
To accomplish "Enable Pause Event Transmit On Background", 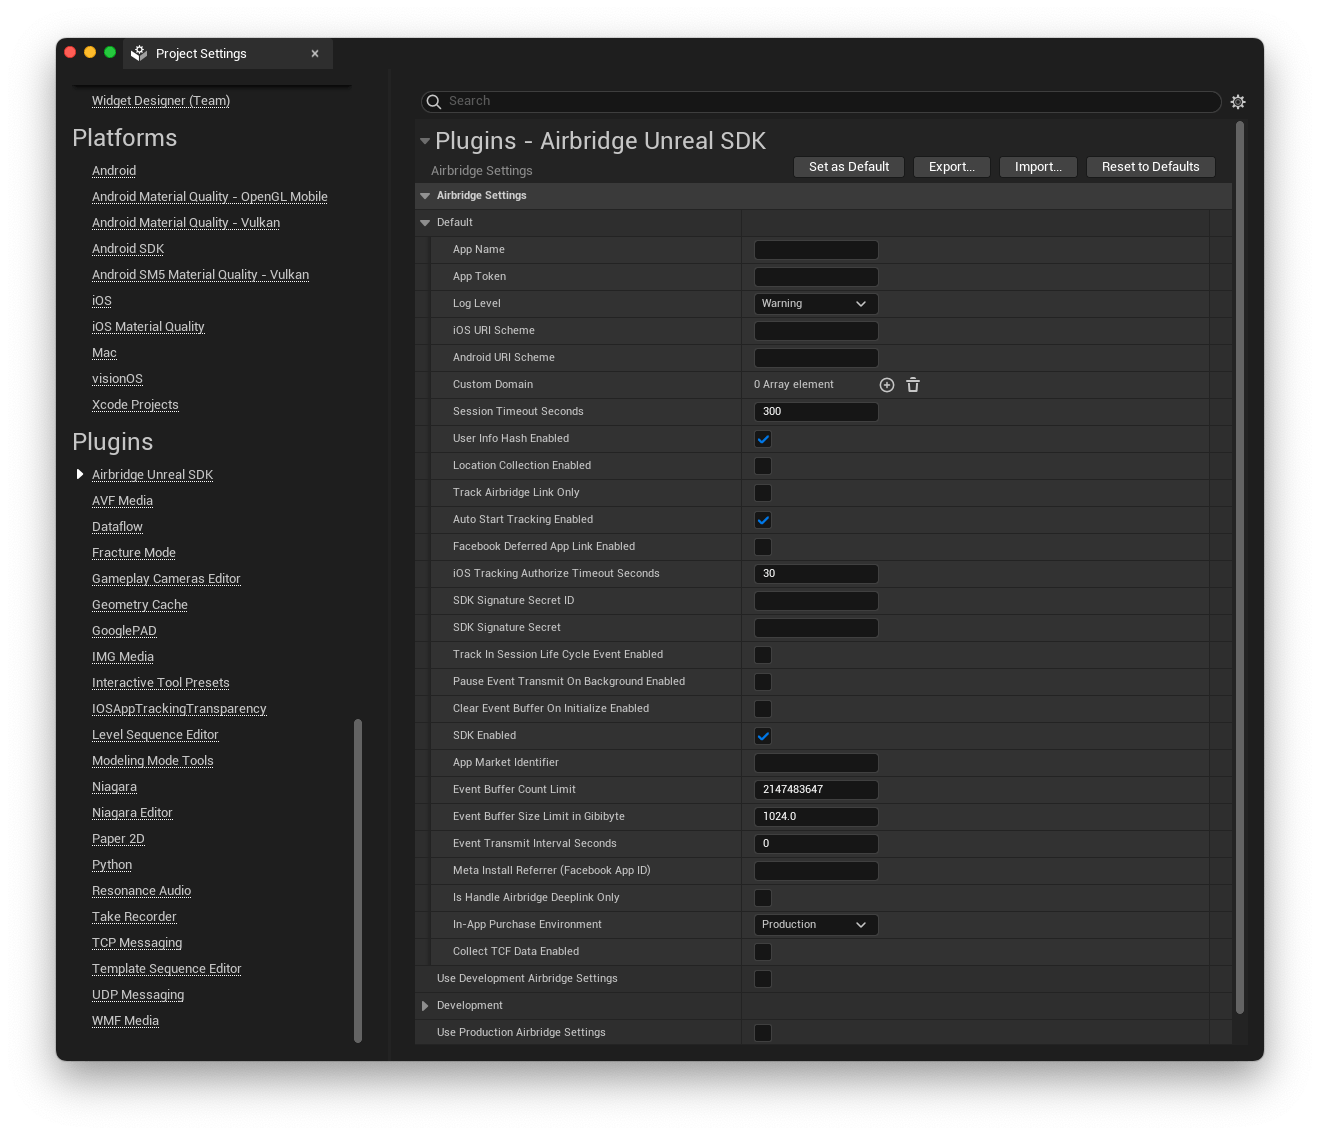I will click(x=763, y=682).
